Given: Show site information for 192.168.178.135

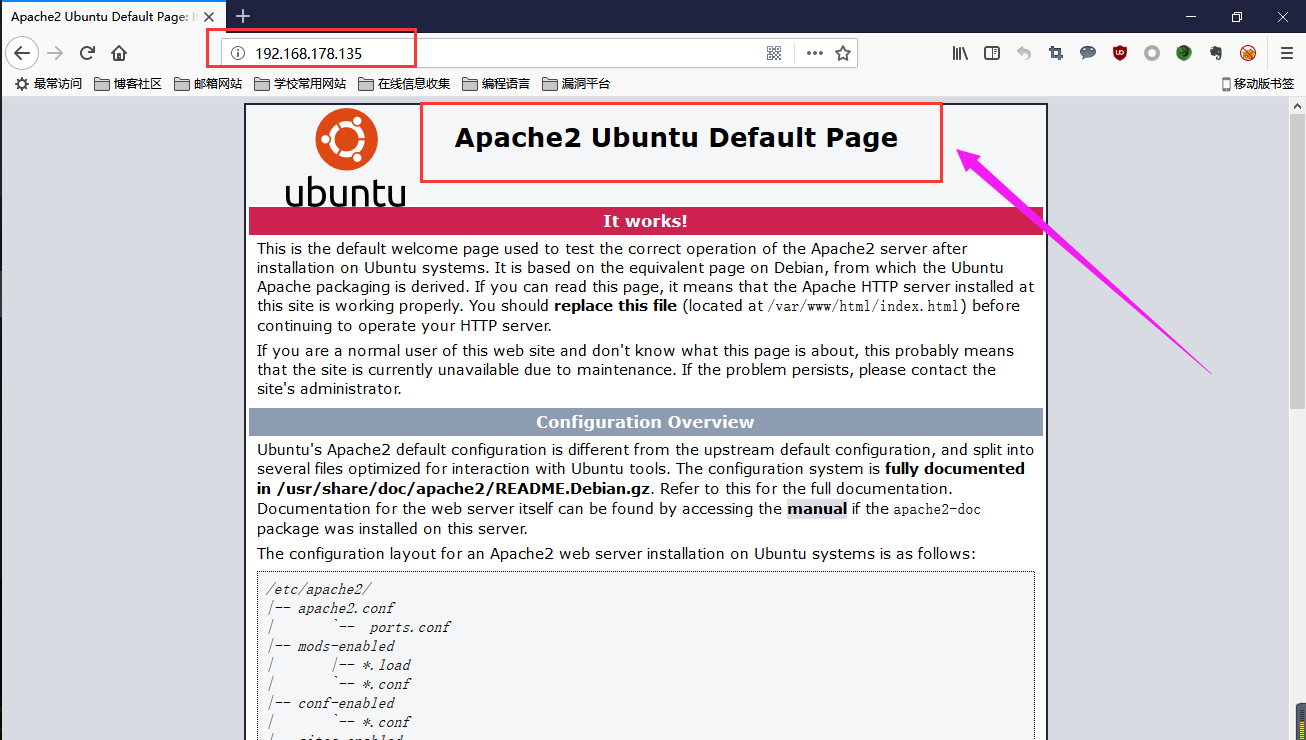Looking at the screenshot, I should point(238,53).
